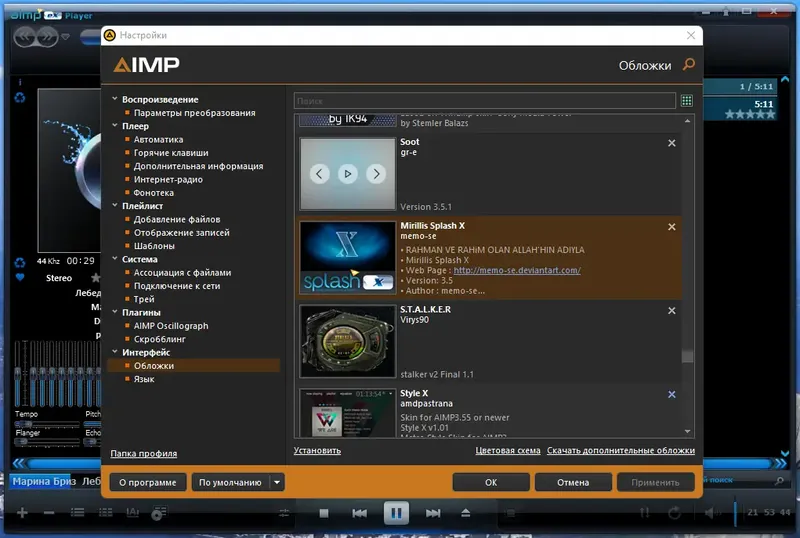This screenshot has width=800, height=538.
Task: Click the search magnifier icon next to Обложки
Action: (689, 64)
